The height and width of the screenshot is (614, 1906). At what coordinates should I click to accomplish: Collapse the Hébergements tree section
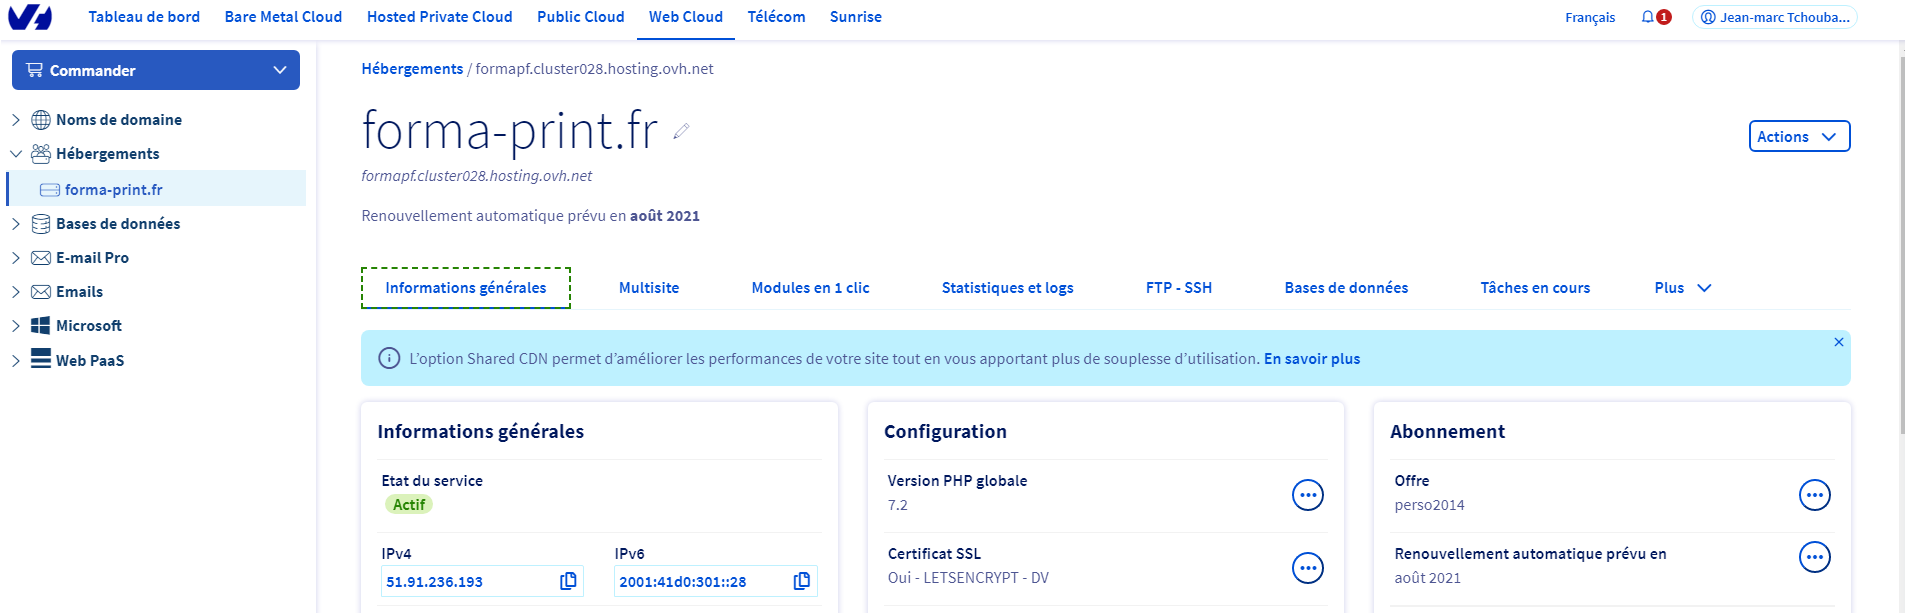pyautogui.click(x=16, y=154)
